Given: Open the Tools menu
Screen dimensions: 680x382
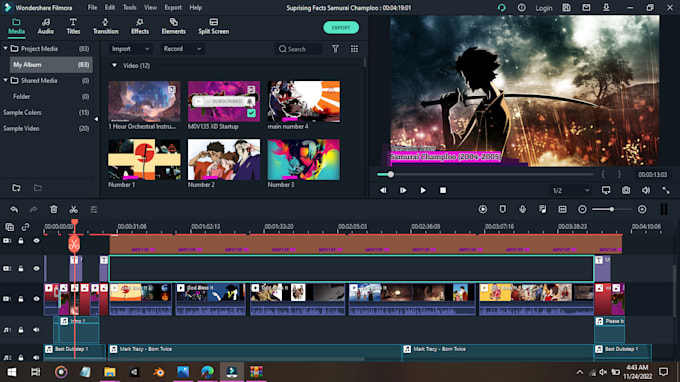Looking at the screenshot, I should coord(129,7).
